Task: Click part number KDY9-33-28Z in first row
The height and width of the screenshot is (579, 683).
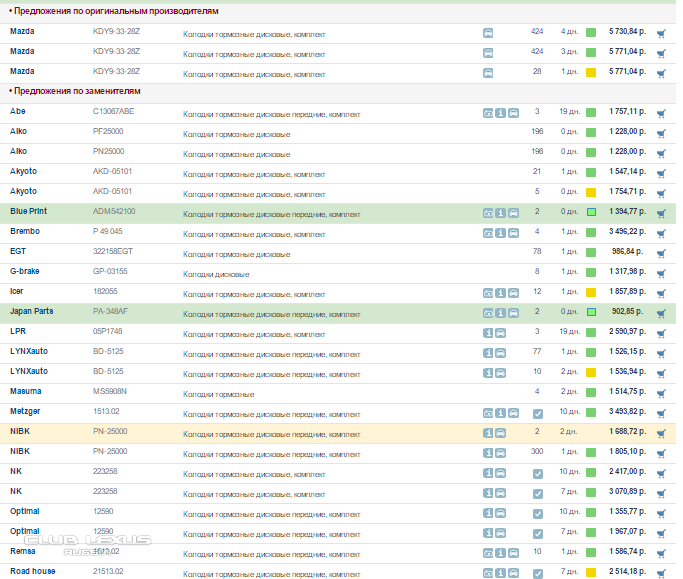Action: tap(116, 32)
